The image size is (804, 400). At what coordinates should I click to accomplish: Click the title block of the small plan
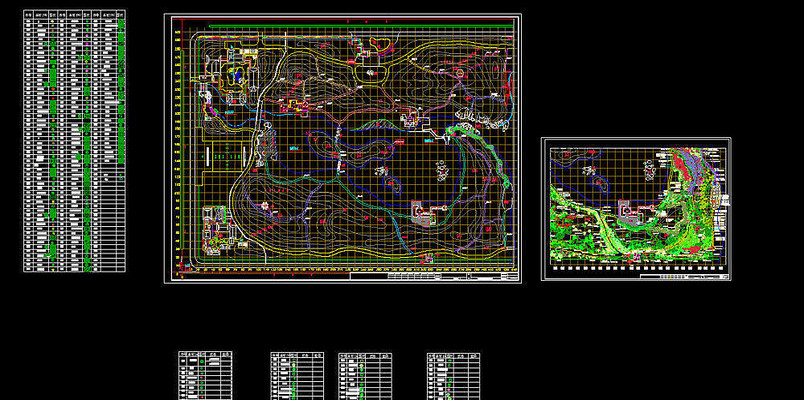(x=684, y=276)
